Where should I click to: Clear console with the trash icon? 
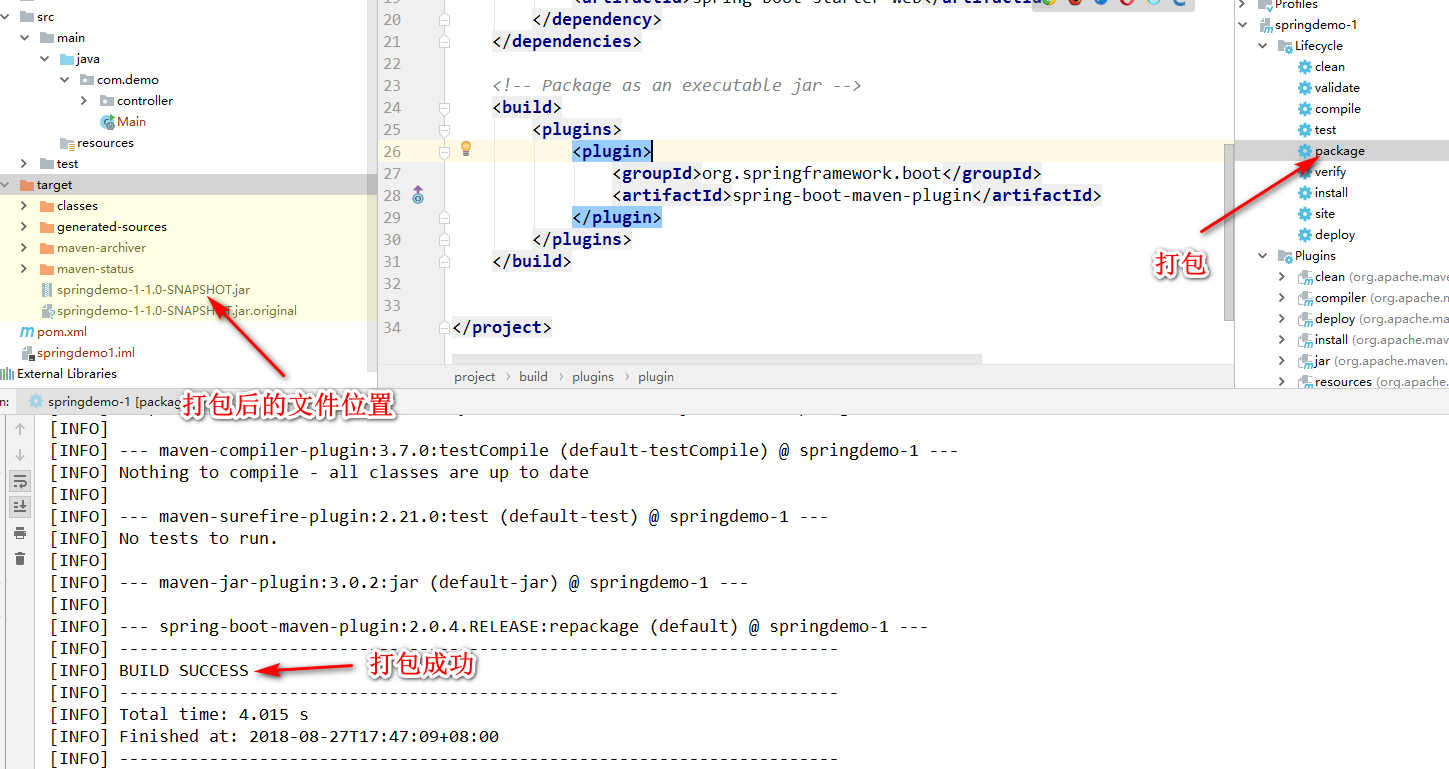(19, 558)
